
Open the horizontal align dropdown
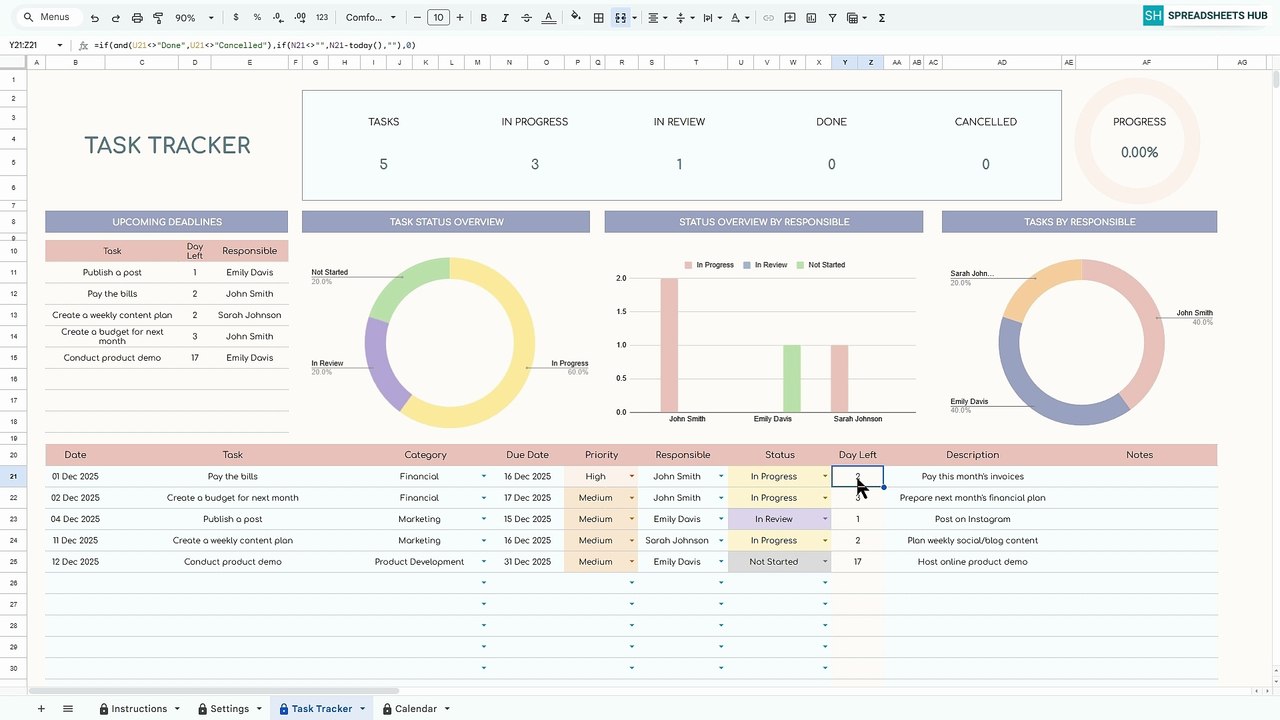(x=656, y=18)
